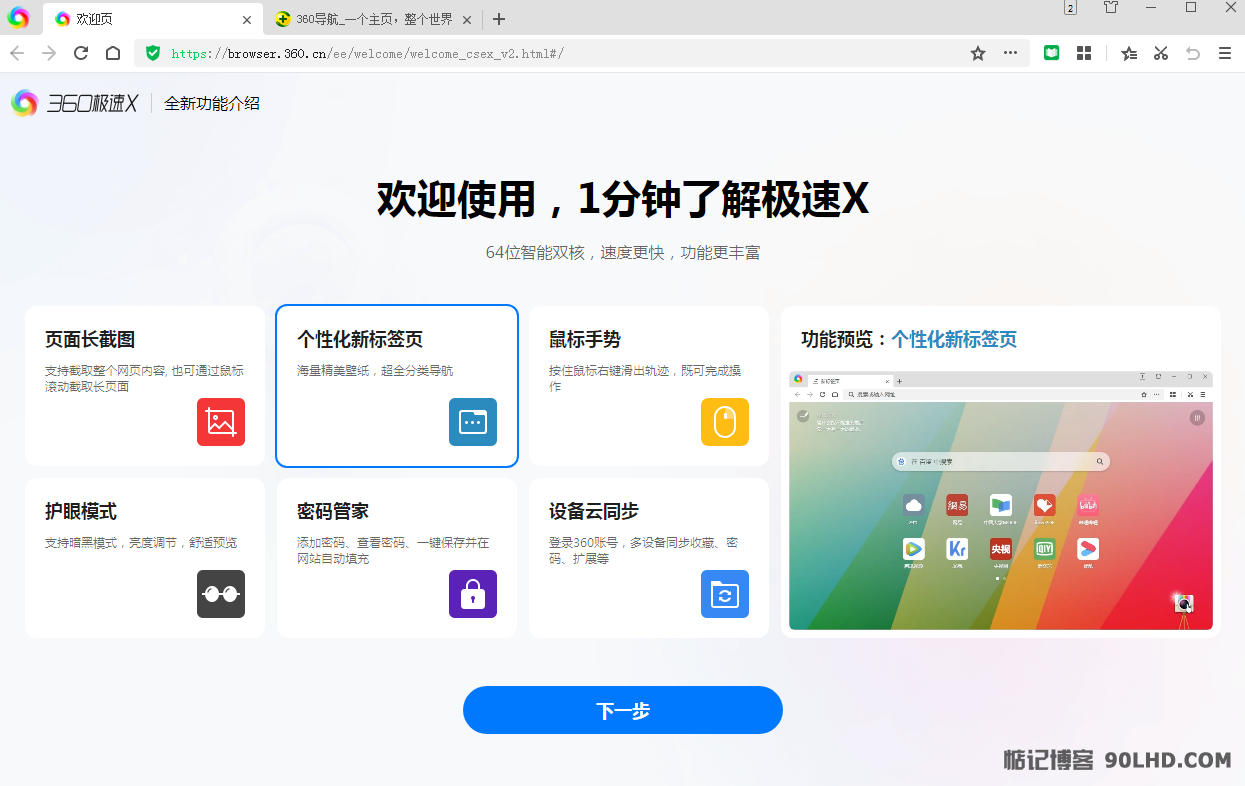Click the blue new tab page icon
Image resolution: width=1245 pixels, height=786 pixels.
473,422
